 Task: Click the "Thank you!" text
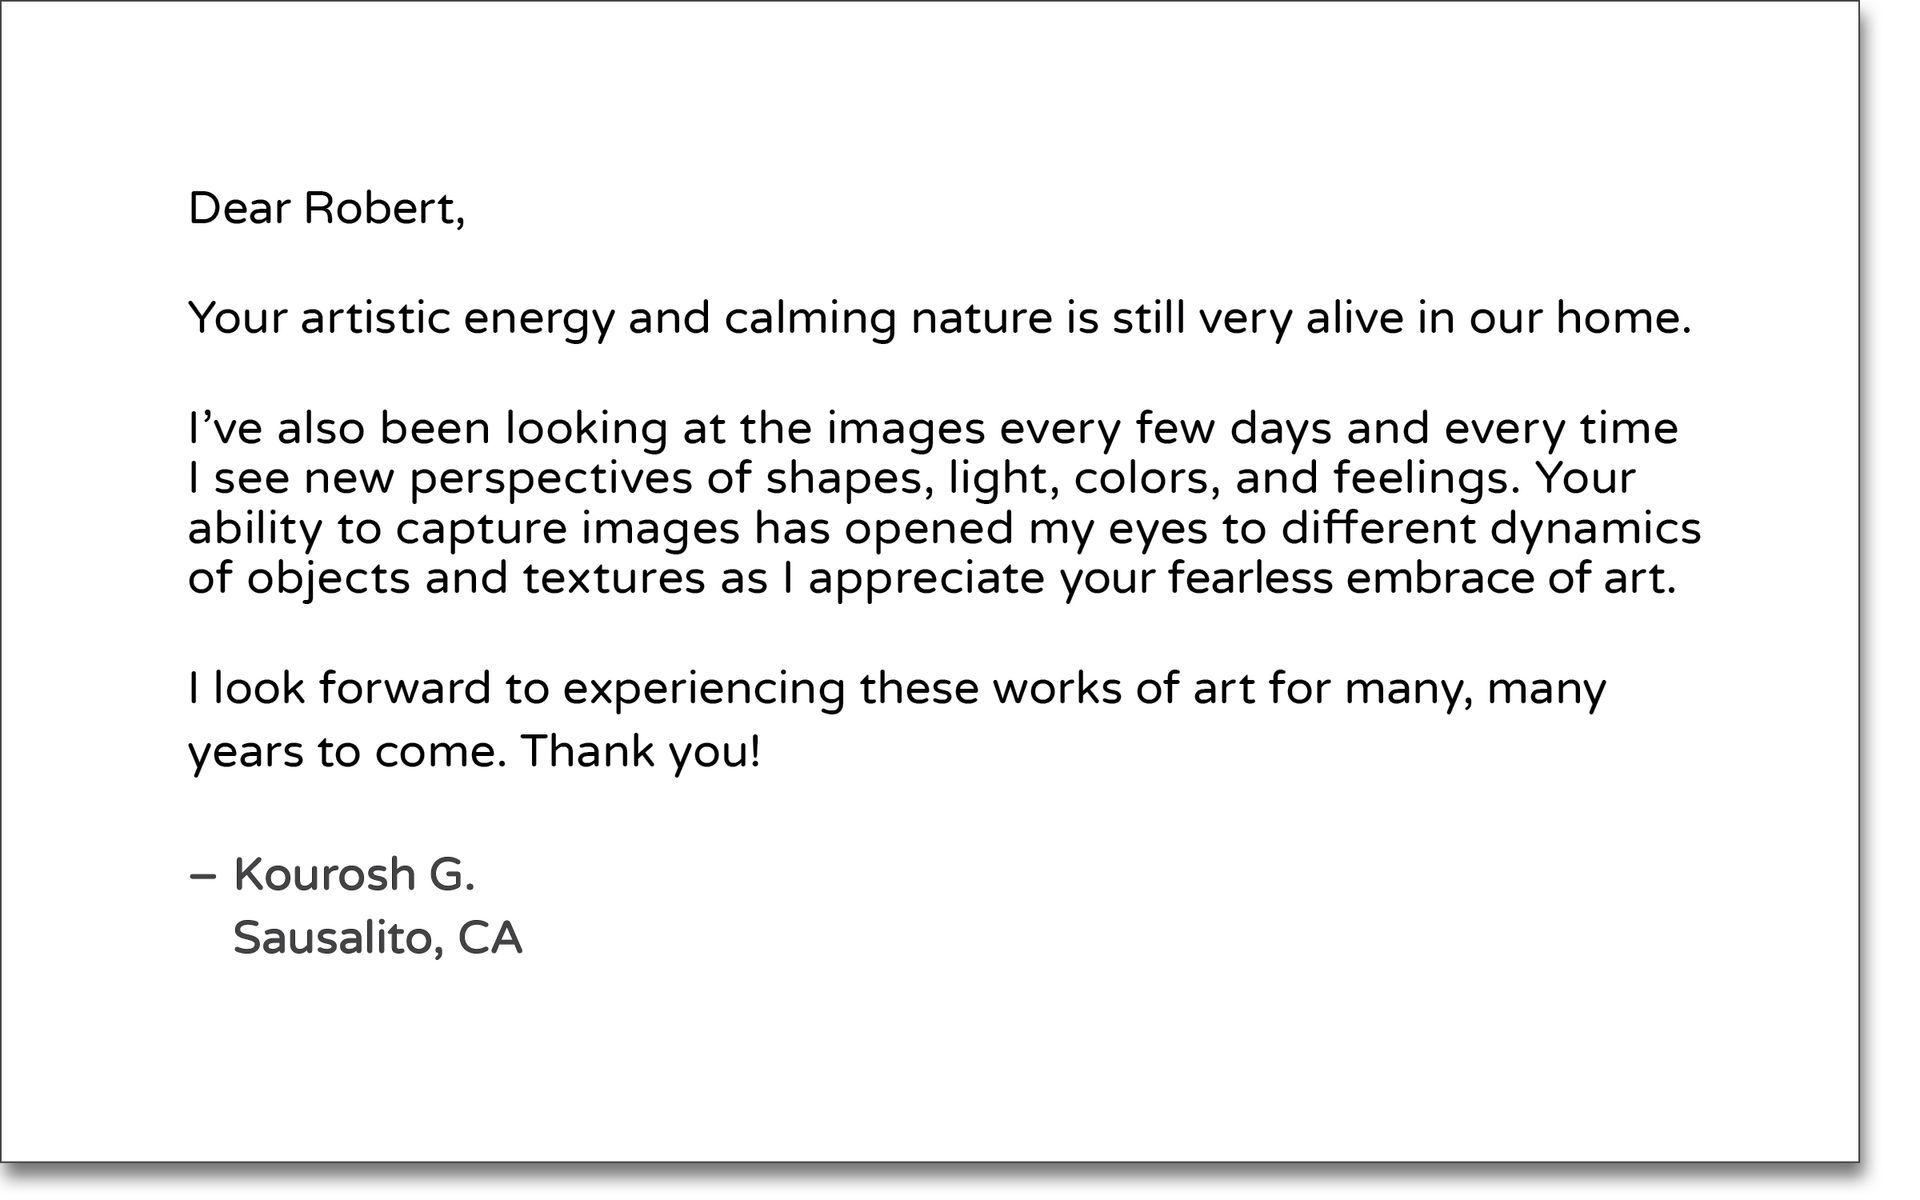coord(641,751)
